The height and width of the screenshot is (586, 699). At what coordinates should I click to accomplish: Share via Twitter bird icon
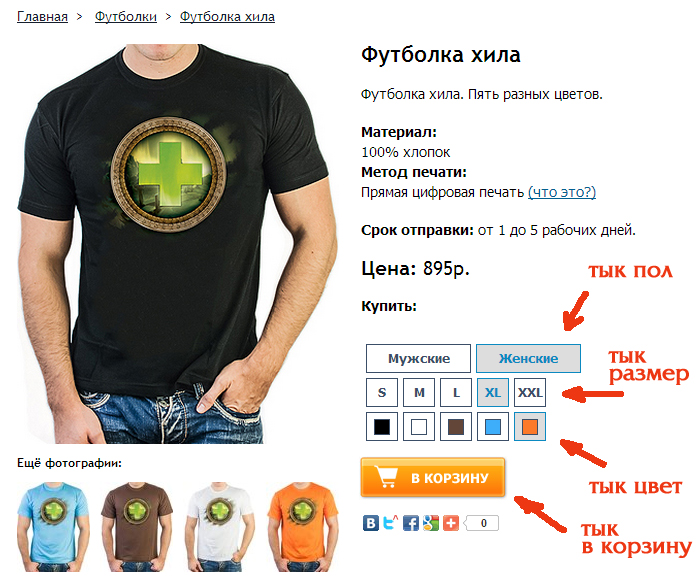click(x=390, y=523)
